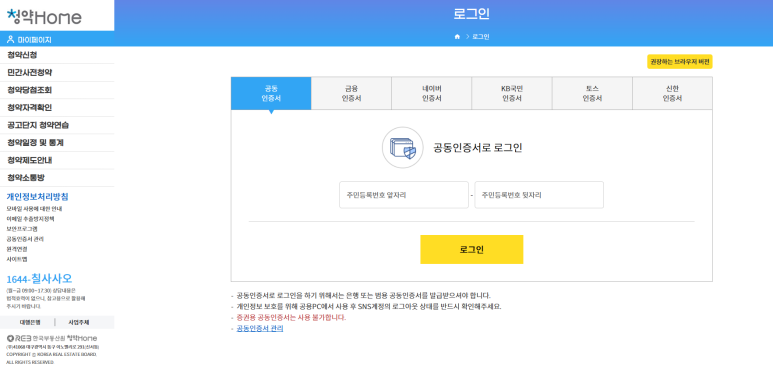773x388 pixels.
Task: Select the 신한 인증서 tab
Action: [672, 93]
